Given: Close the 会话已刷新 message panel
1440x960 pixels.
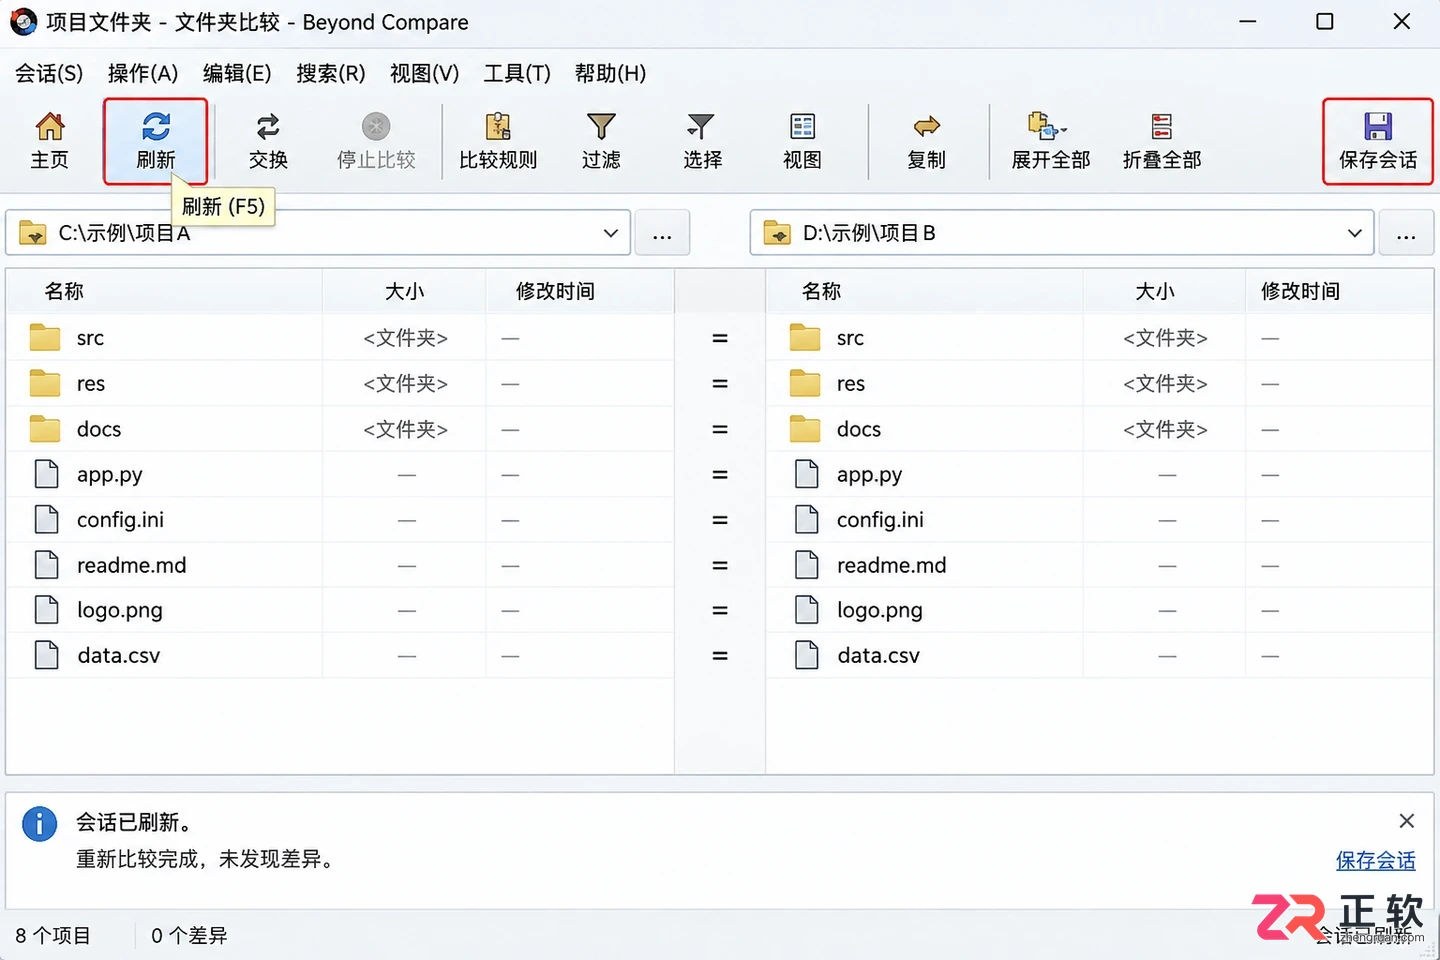Looking at the screenshot, I should click(1406, 821).
